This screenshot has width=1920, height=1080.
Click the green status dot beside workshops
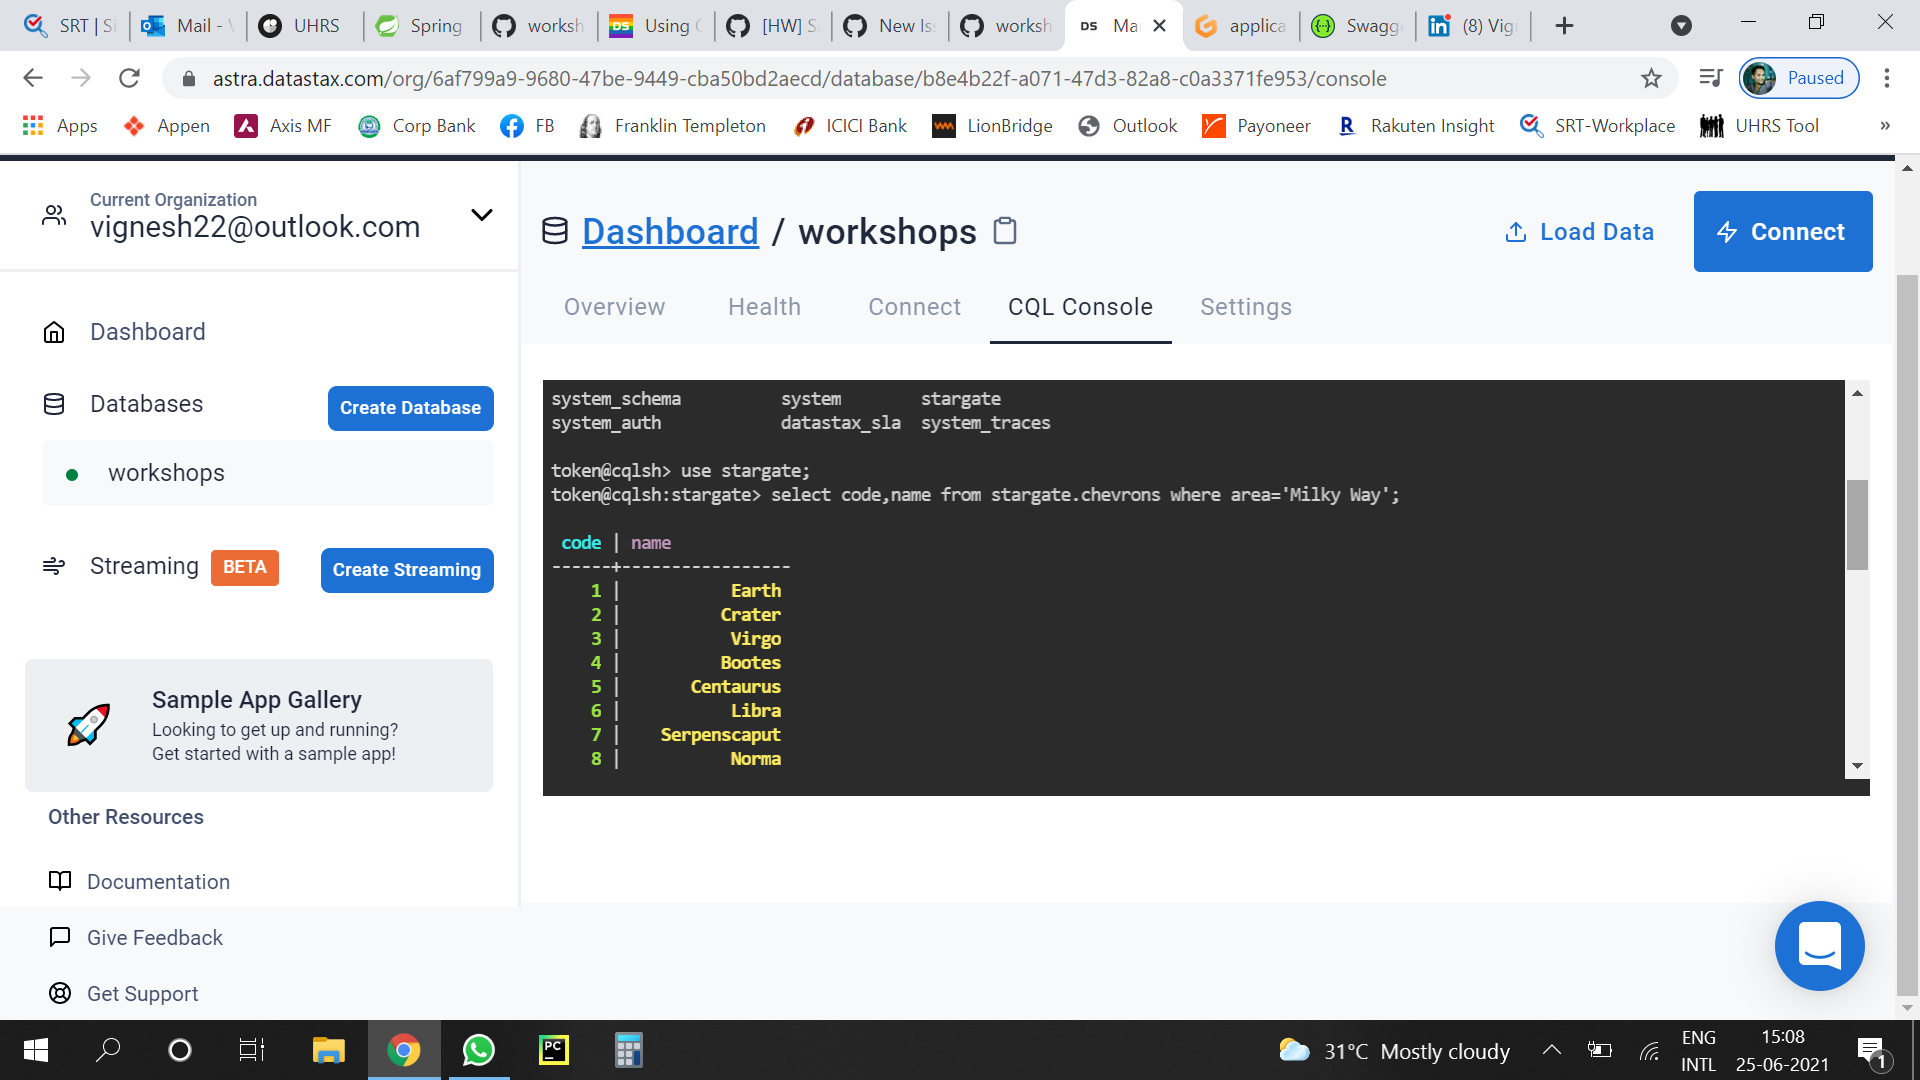(71, 474)
